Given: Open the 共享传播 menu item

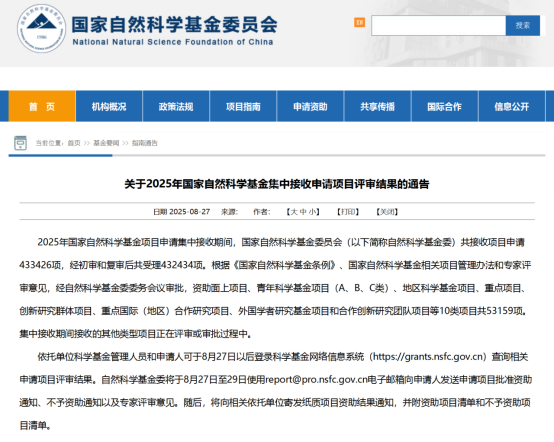Looking at the screenshot, I should (x=377, y=106).
